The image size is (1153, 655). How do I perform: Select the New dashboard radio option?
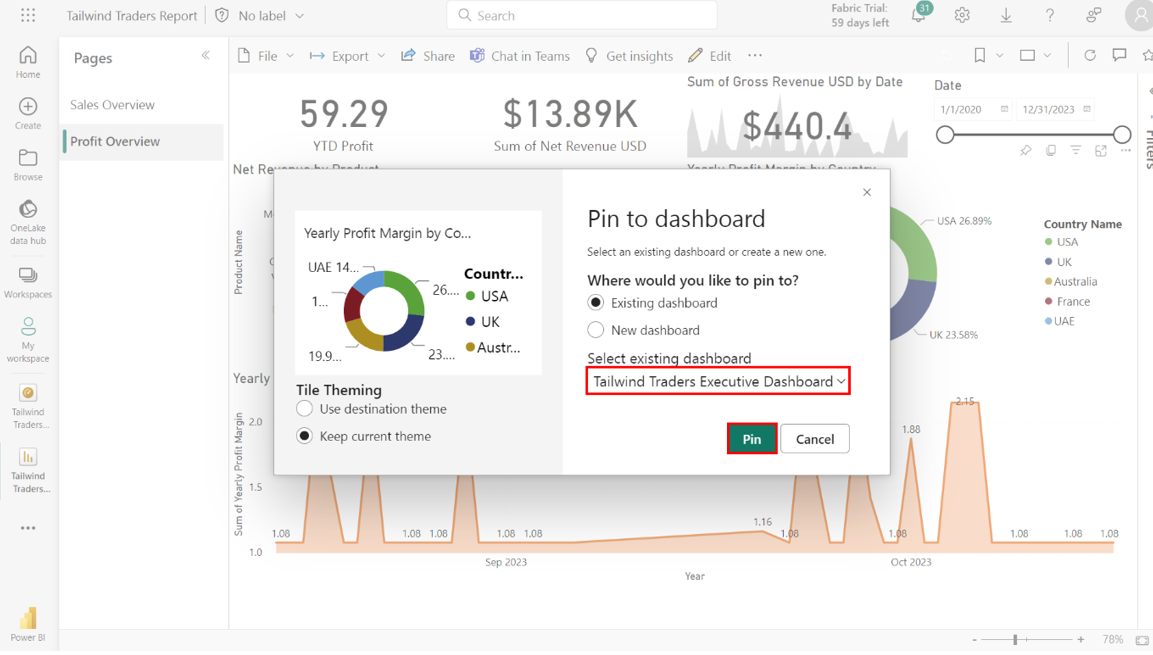pos(596,330)
